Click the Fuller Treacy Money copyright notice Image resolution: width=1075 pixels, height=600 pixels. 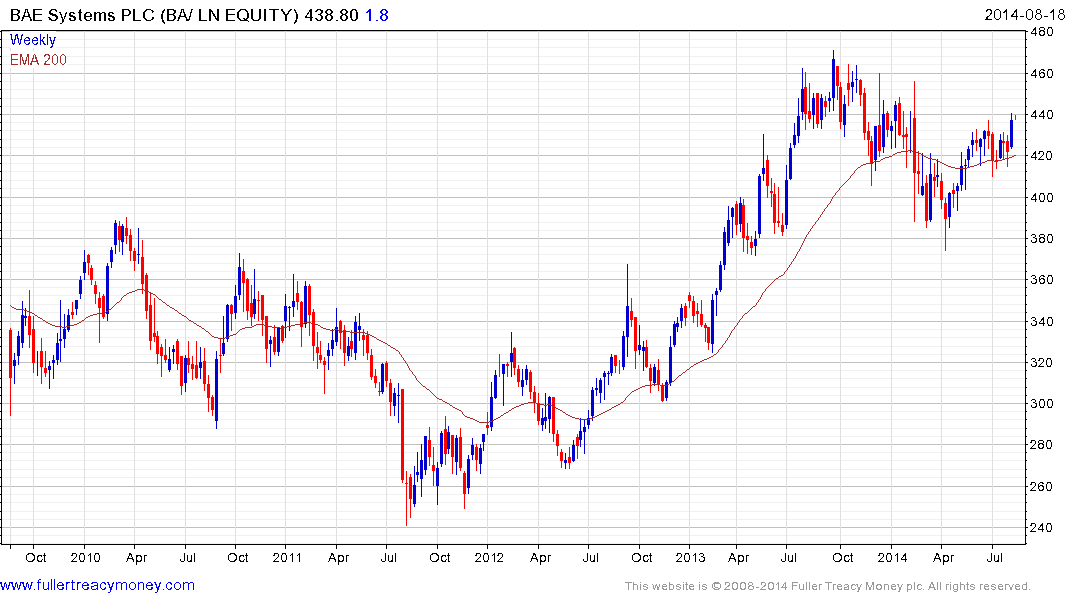pos(827,586)
